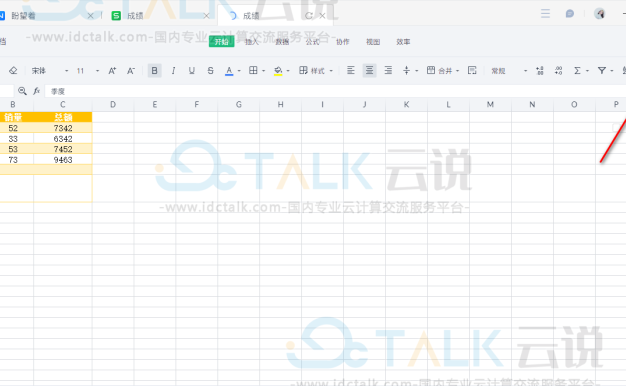Toggle Underline formatting button
Viewport: 626px width, 386px height.
(192, 71)
